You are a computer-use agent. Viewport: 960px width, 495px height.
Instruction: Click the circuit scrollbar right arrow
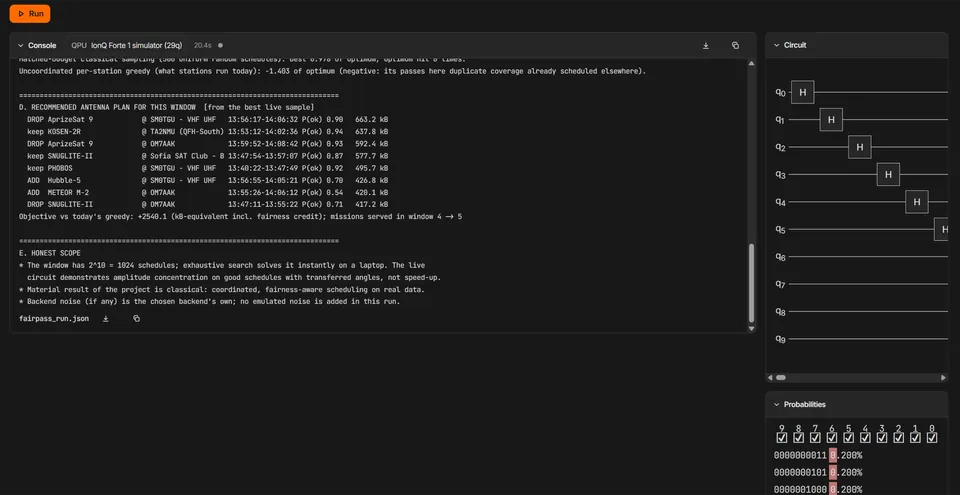pyautogui.click(x=945, y=377)
